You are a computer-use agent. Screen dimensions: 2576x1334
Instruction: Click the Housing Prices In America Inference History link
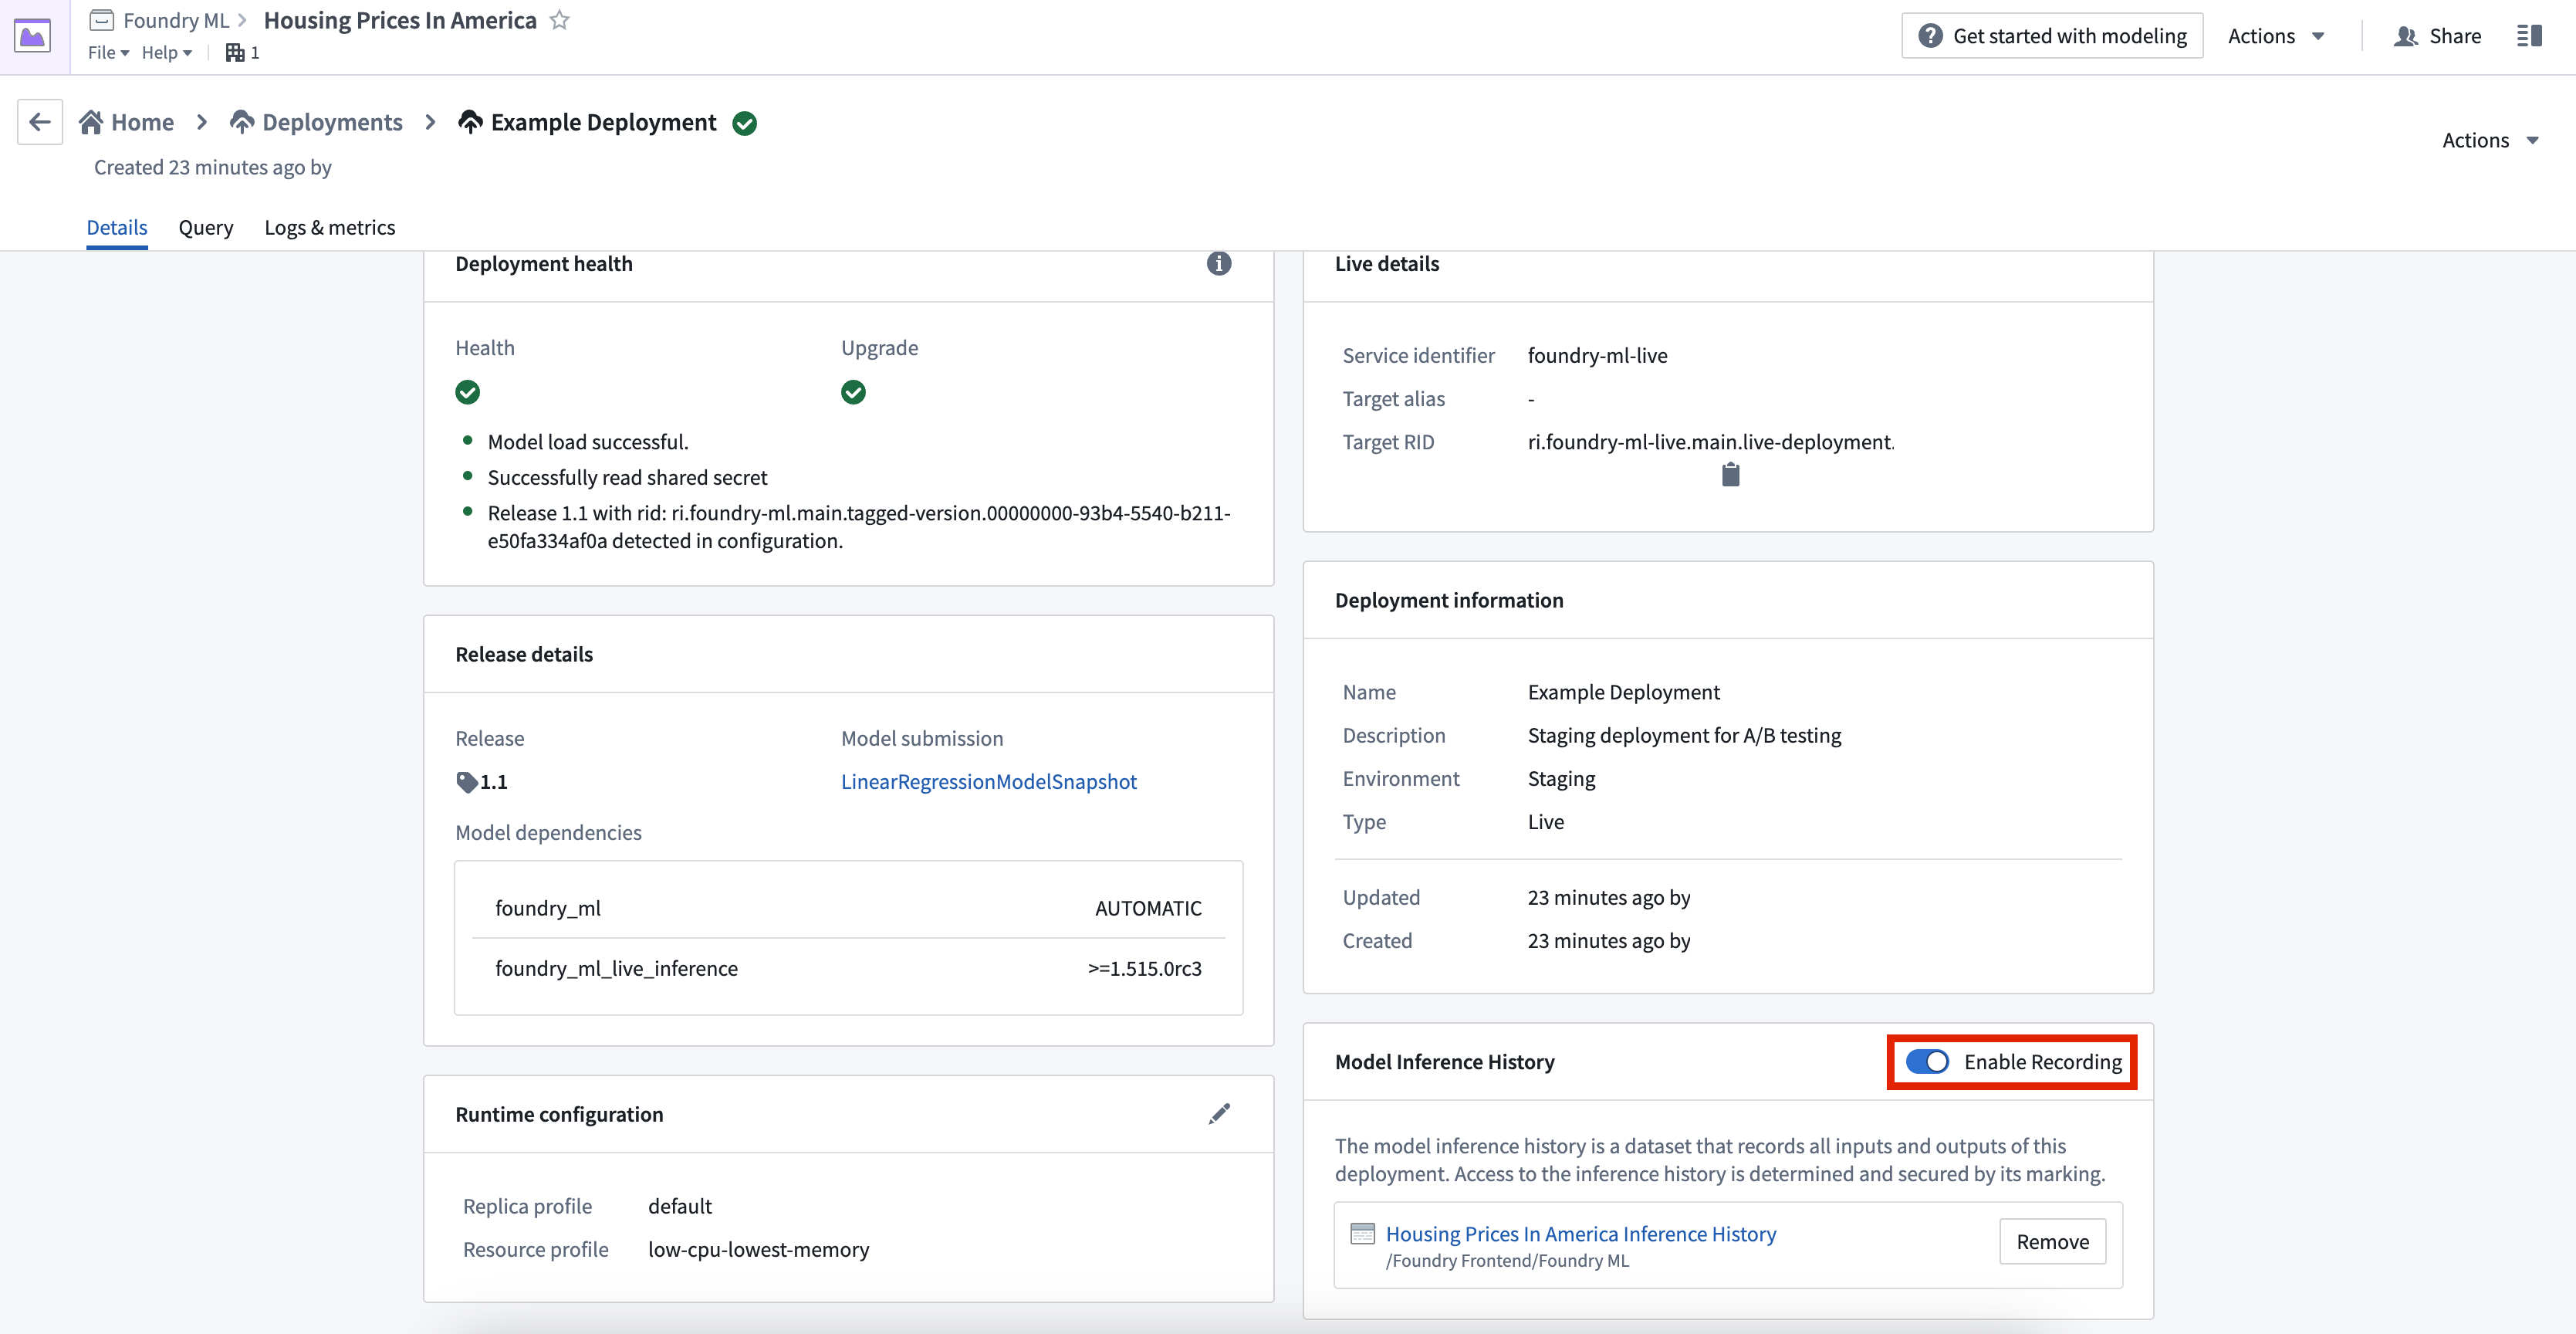coord(1578,1234)
